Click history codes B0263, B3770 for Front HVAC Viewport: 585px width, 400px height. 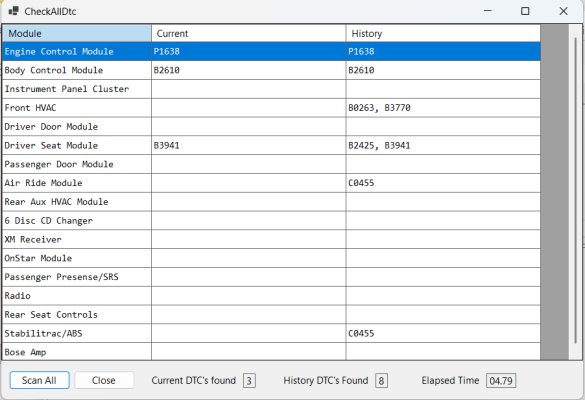(379, 108)
